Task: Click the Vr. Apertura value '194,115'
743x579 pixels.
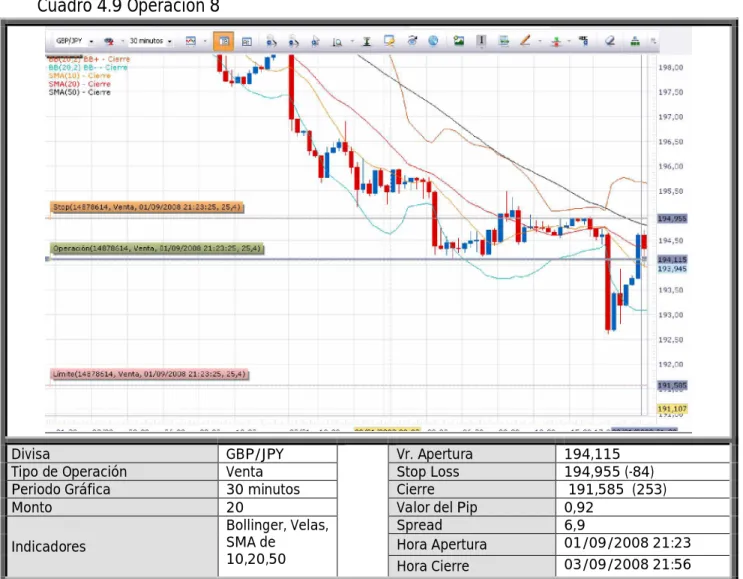Action: point(643,454)
